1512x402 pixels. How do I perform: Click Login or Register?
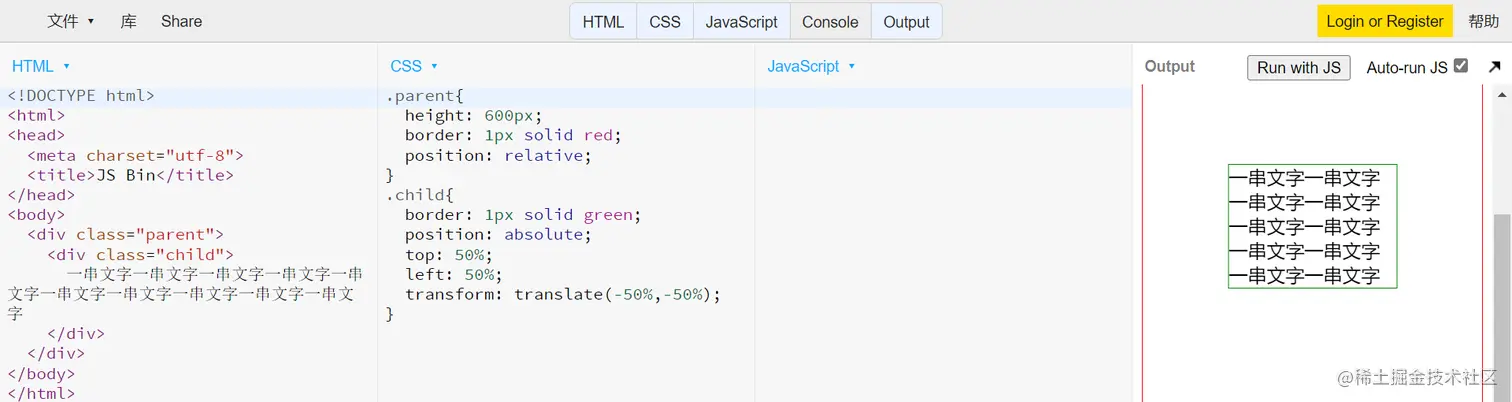point(1384,21)
